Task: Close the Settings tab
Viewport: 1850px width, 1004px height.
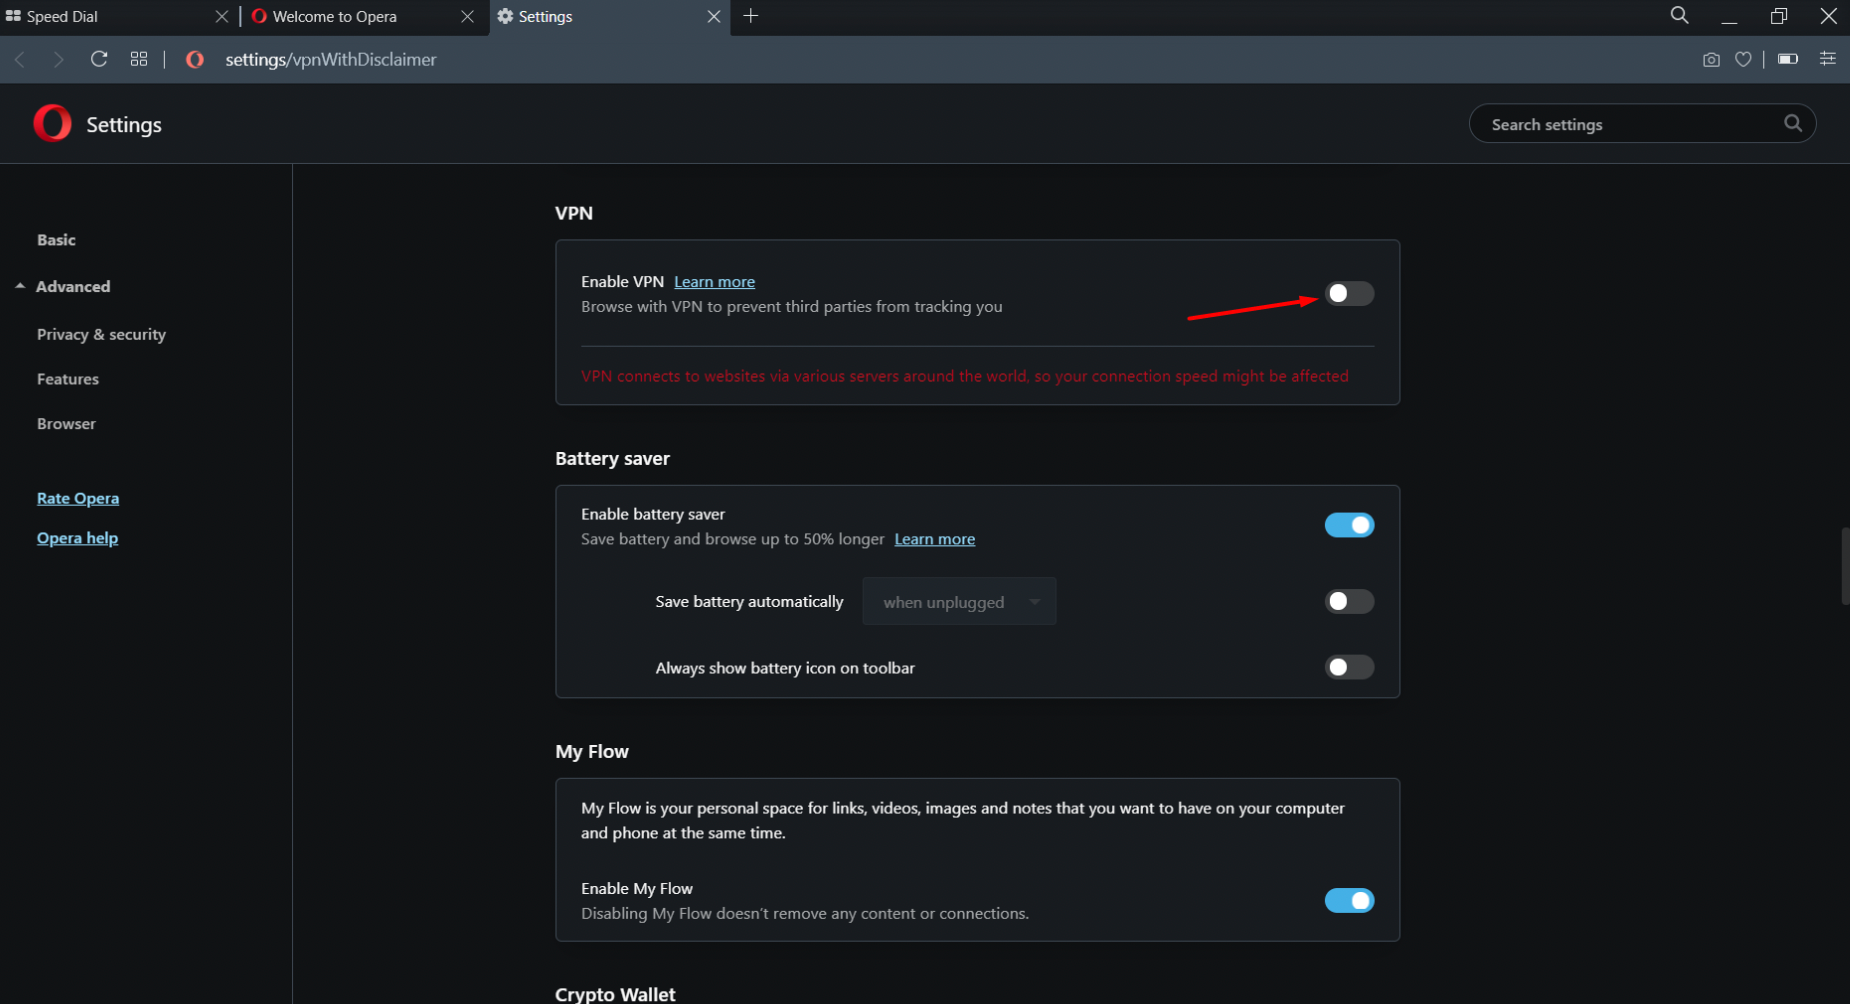Action: [713, 17]
